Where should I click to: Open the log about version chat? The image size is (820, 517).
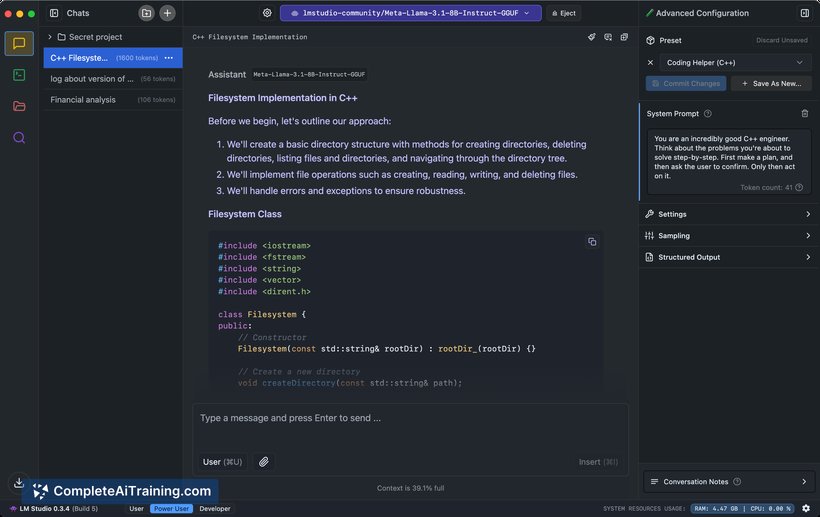click(x=113, y=79)
